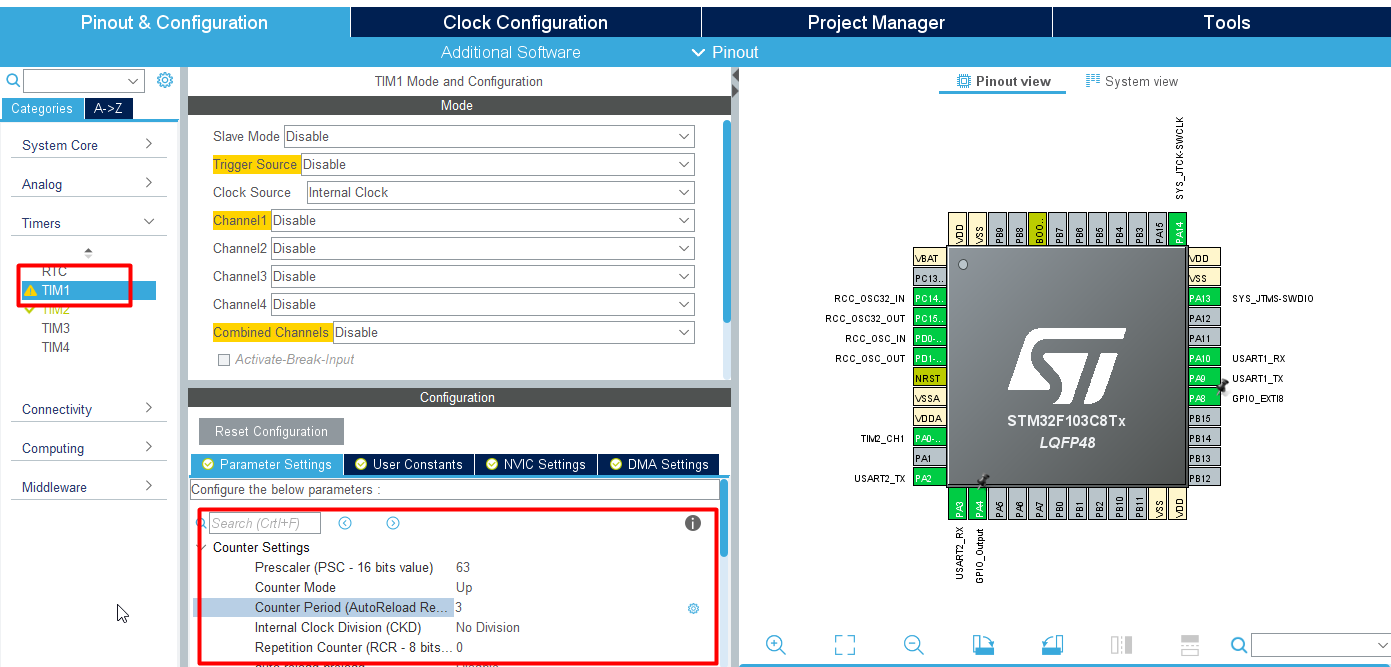The image size is (1391, 667).
Task: Open the Channel3 dropdown
Action: coord(482,277)
